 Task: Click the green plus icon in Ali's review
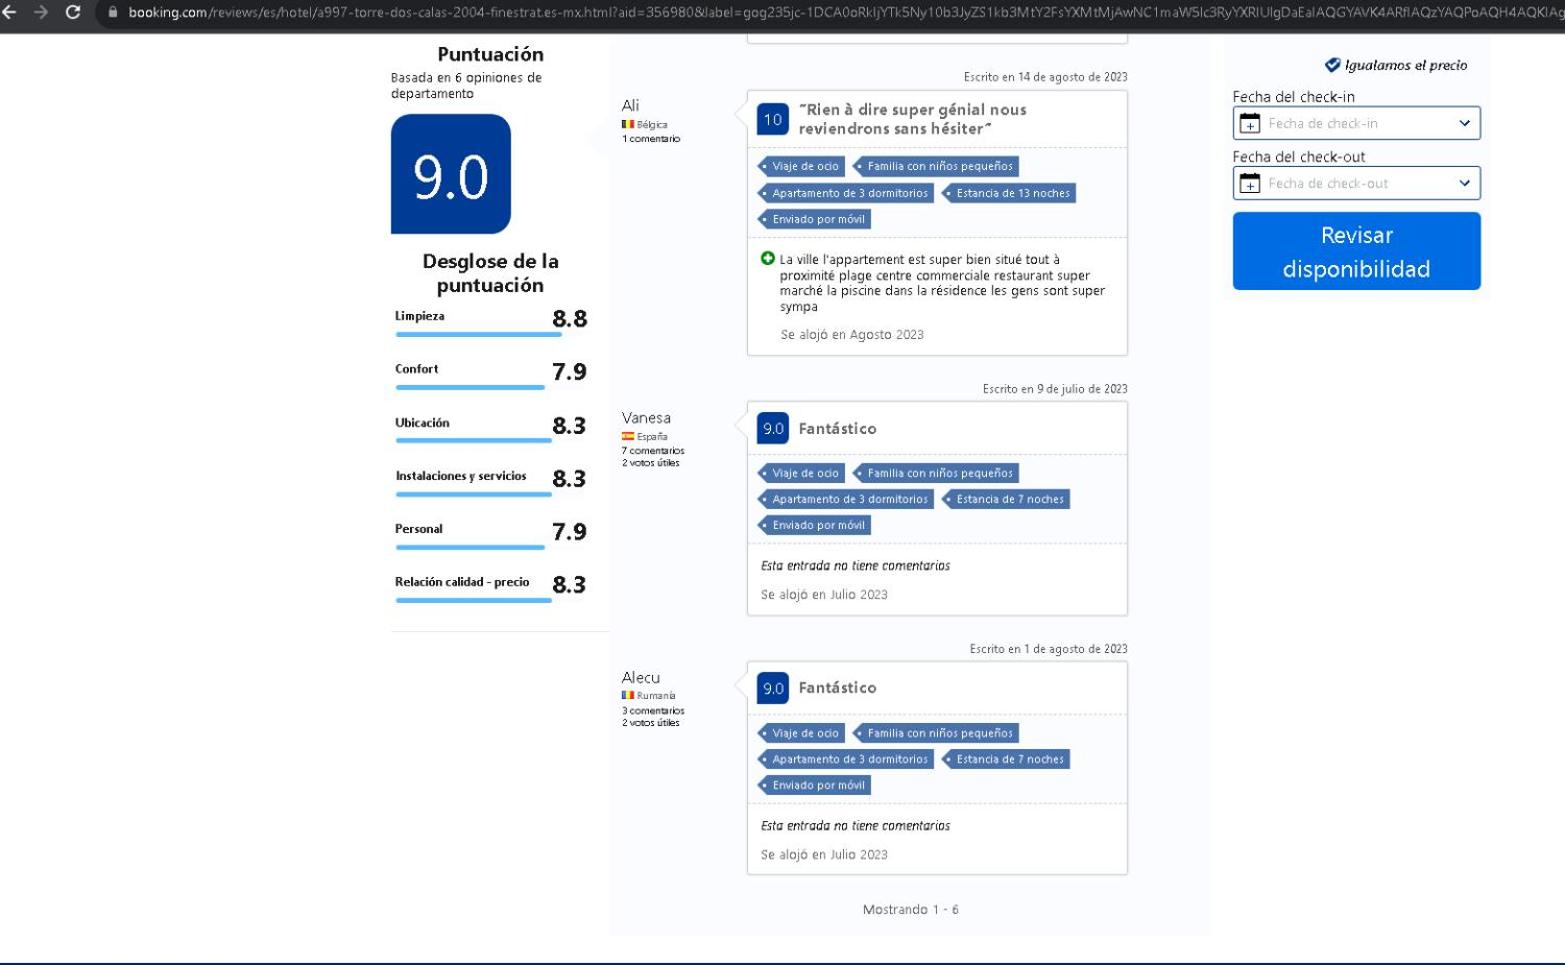(767, 258)
